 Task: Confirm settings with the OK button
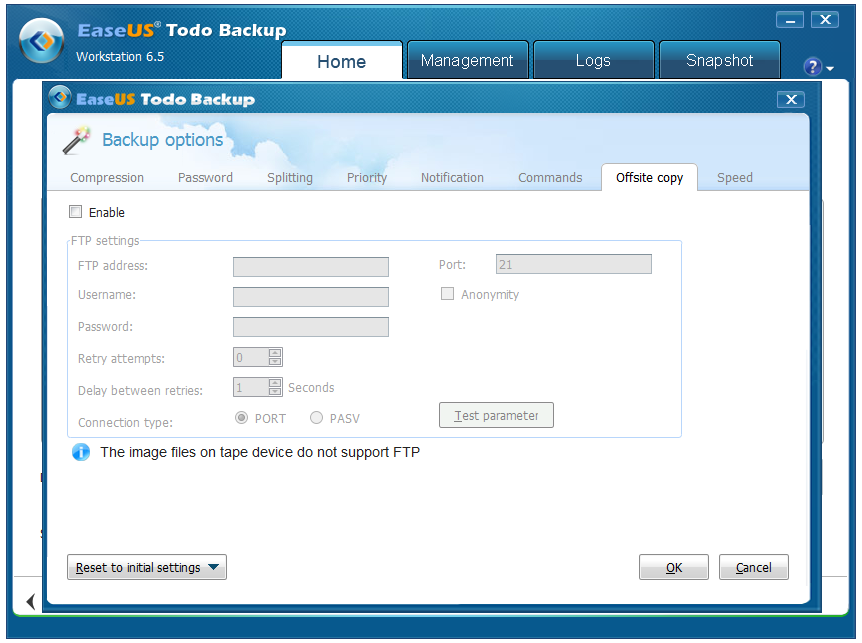pos(673,567)
